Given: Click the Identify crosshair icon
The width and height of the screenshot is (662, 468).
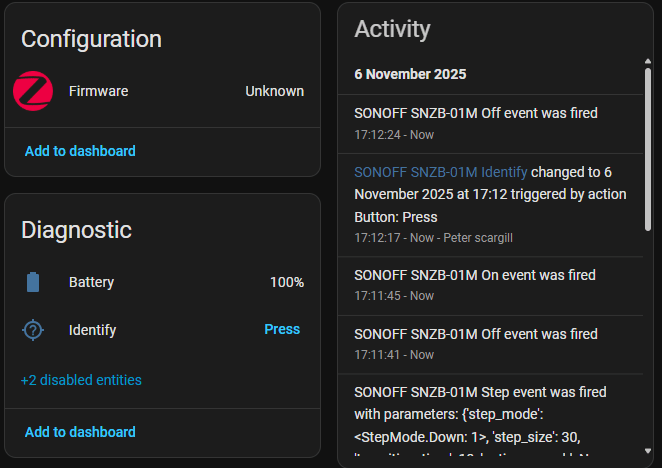Looking at the screenshot, I should pos(33,329).
